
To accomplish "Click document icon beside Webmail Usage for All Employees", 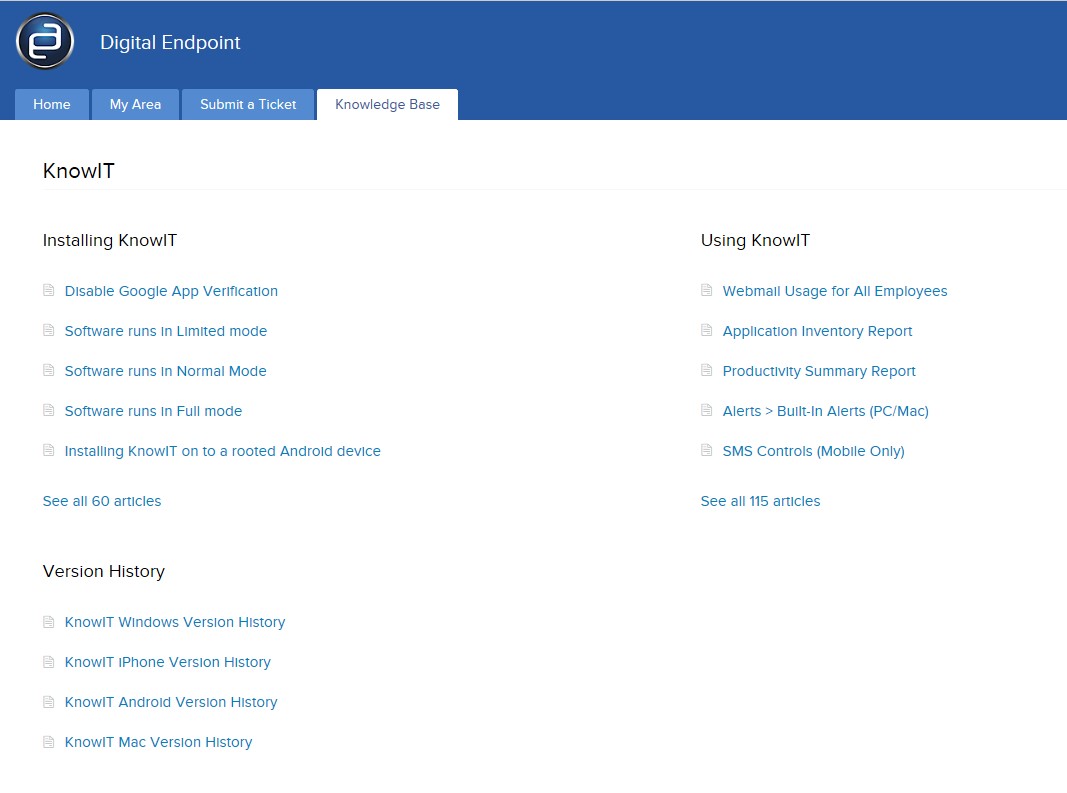I will click(x=706, y=291).
